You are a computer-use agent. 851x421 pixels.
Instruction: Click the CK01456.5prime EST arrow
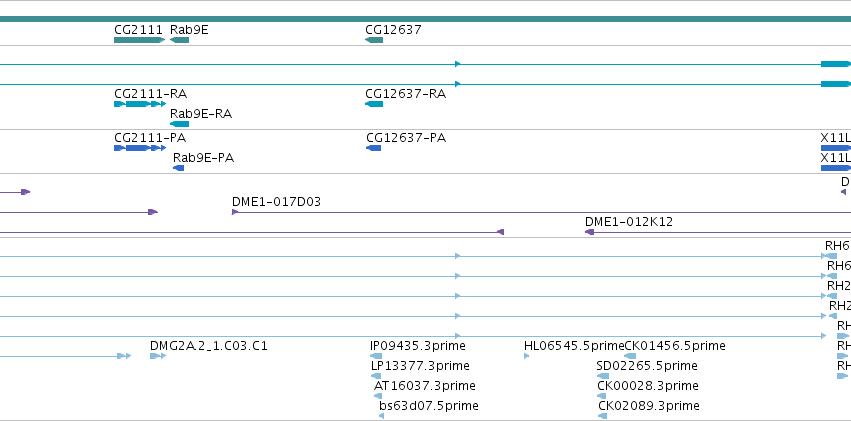(x=630, y=356)
